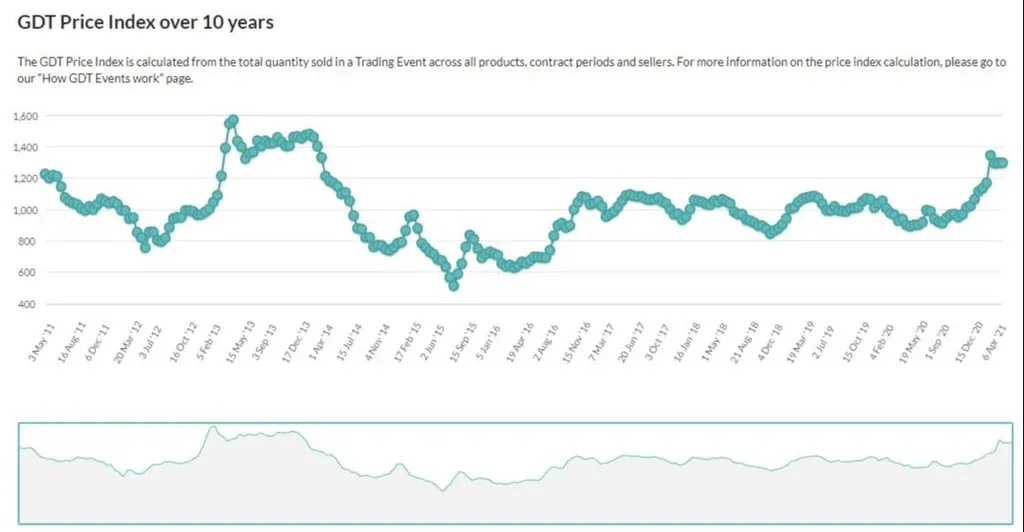1024x532 pixels.
Task: Click the lowest dip in the navigator mini chart
Action: 441,490
